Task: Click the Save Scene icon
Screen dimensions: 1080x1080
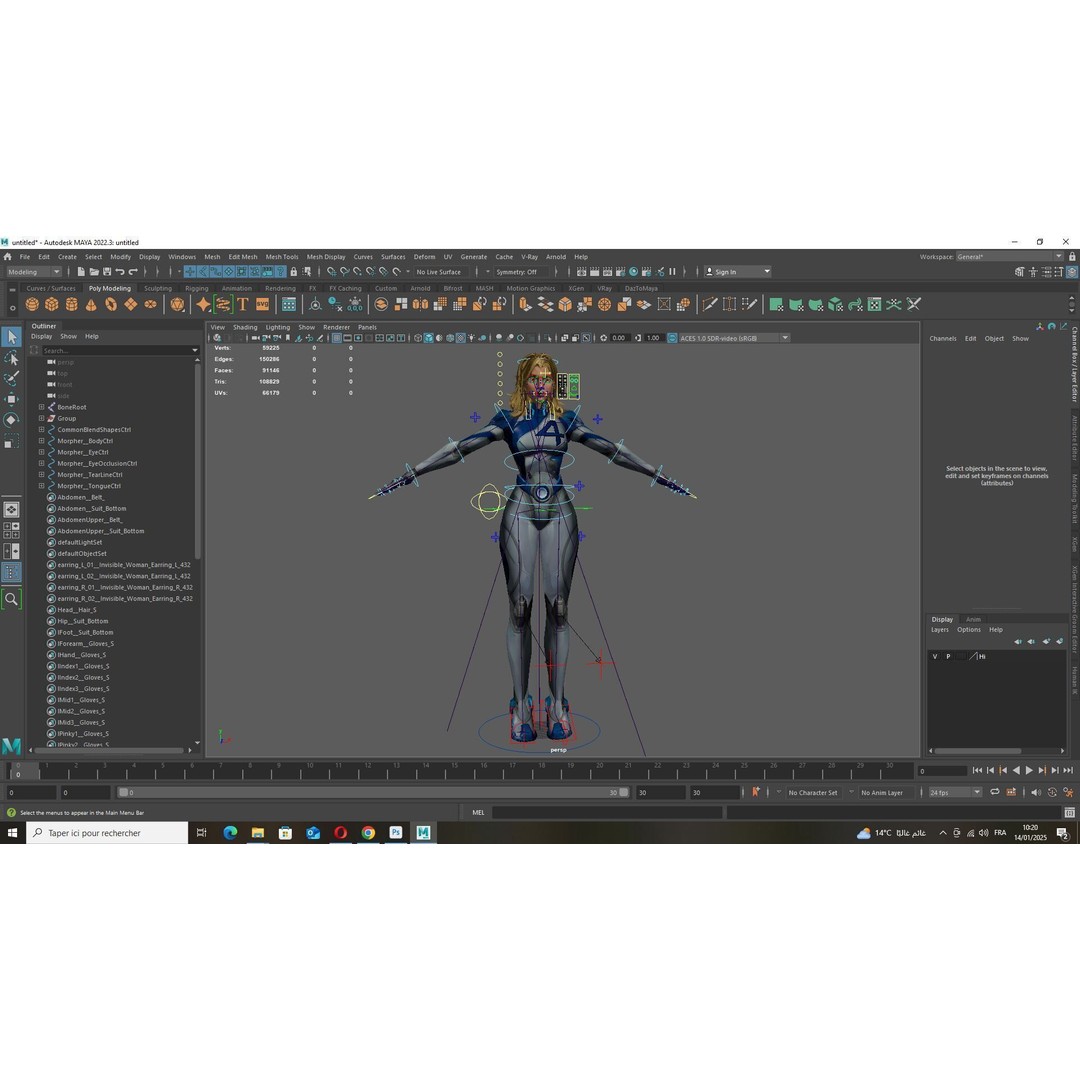Action: click(107, 272)
